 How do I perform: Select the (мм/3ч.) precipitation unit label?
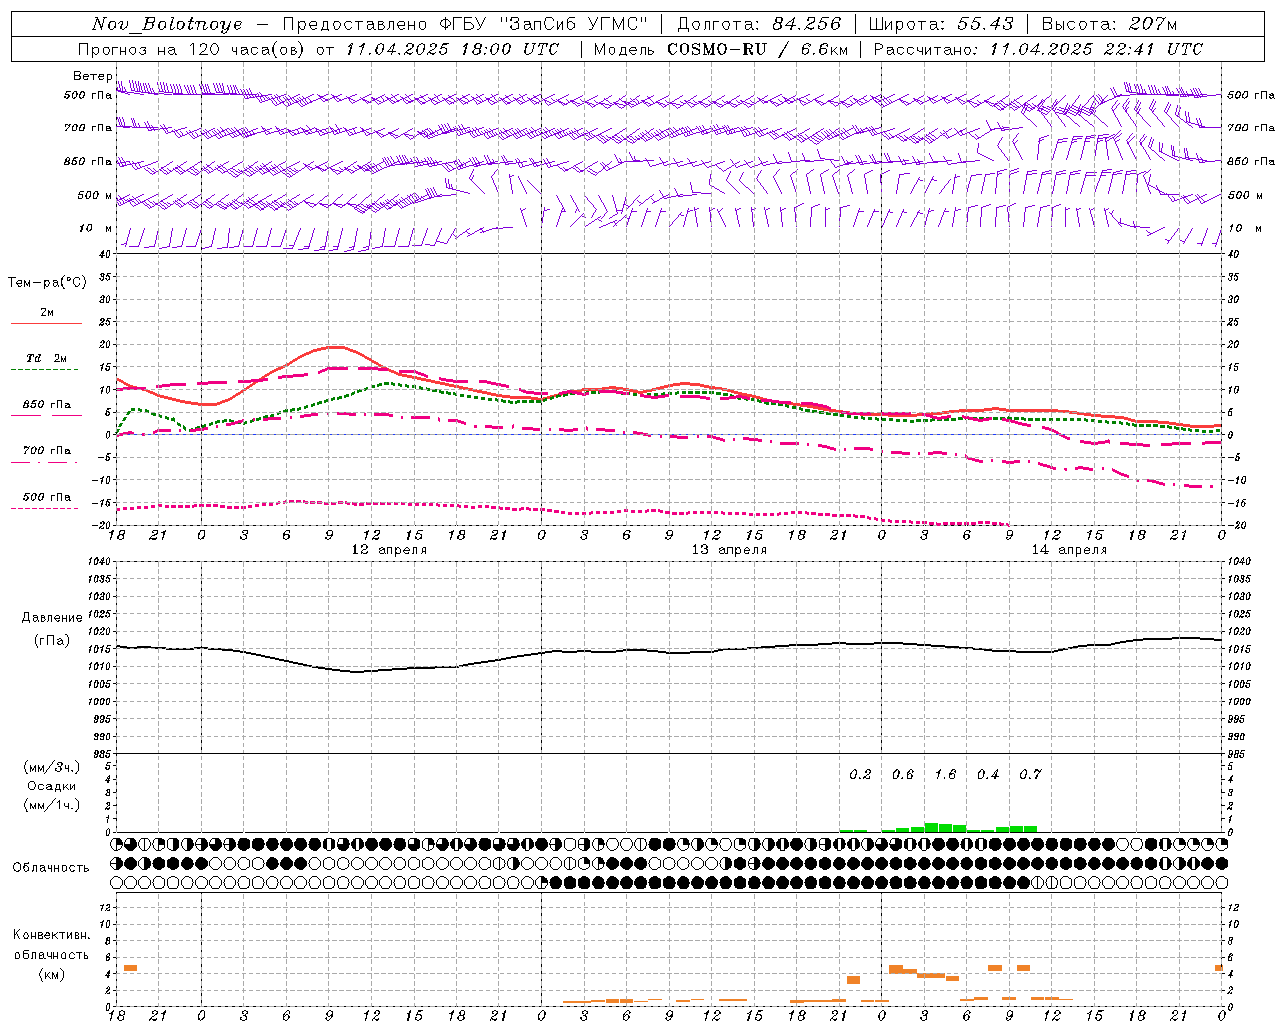point(51,767)
